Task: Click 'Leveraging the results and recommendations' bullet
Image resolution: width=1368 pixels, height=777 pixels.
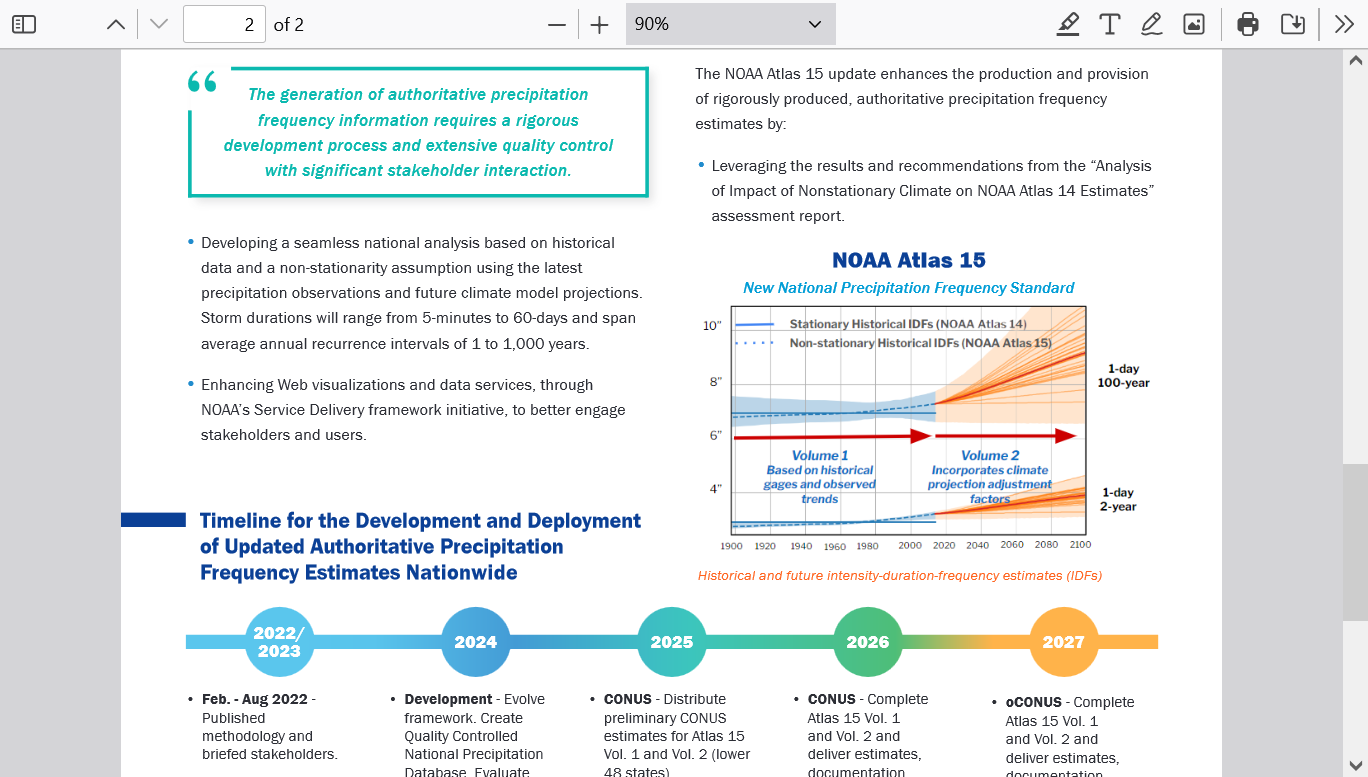Action: point(933,191)
